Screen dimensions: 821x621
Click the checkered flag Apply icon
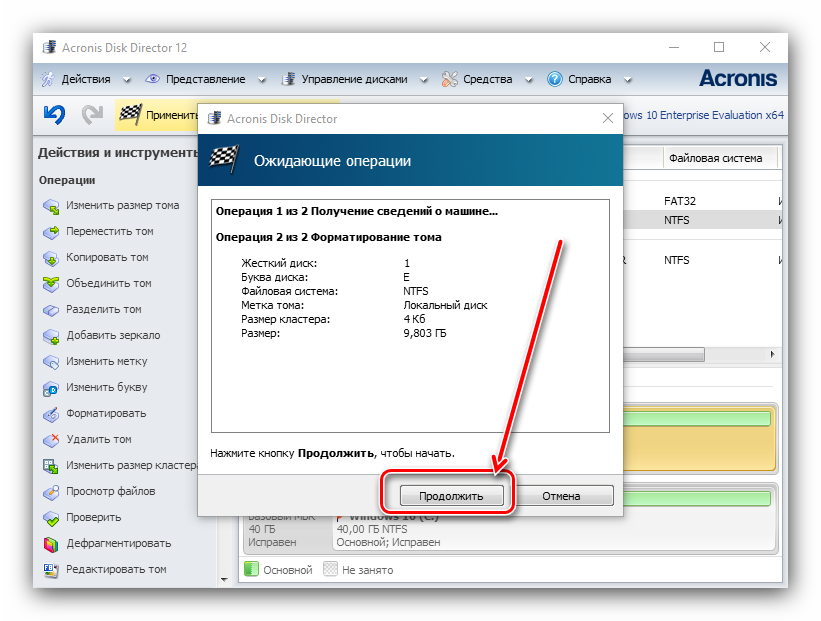[130, 115]
